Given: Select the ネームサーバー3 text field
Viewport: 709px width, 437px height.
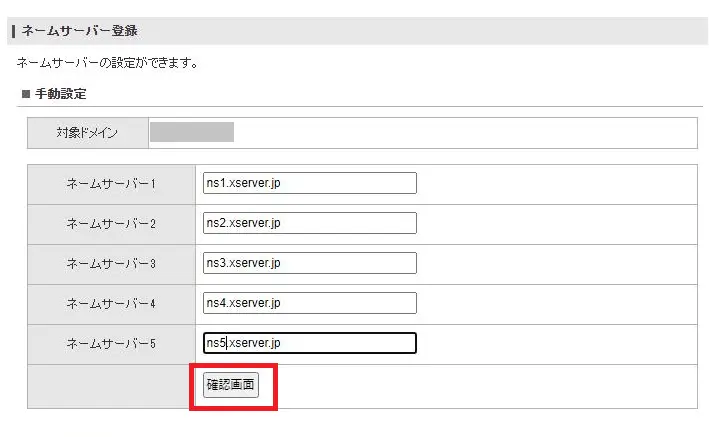Looking at the screenshot, I should tap(309, 263).
